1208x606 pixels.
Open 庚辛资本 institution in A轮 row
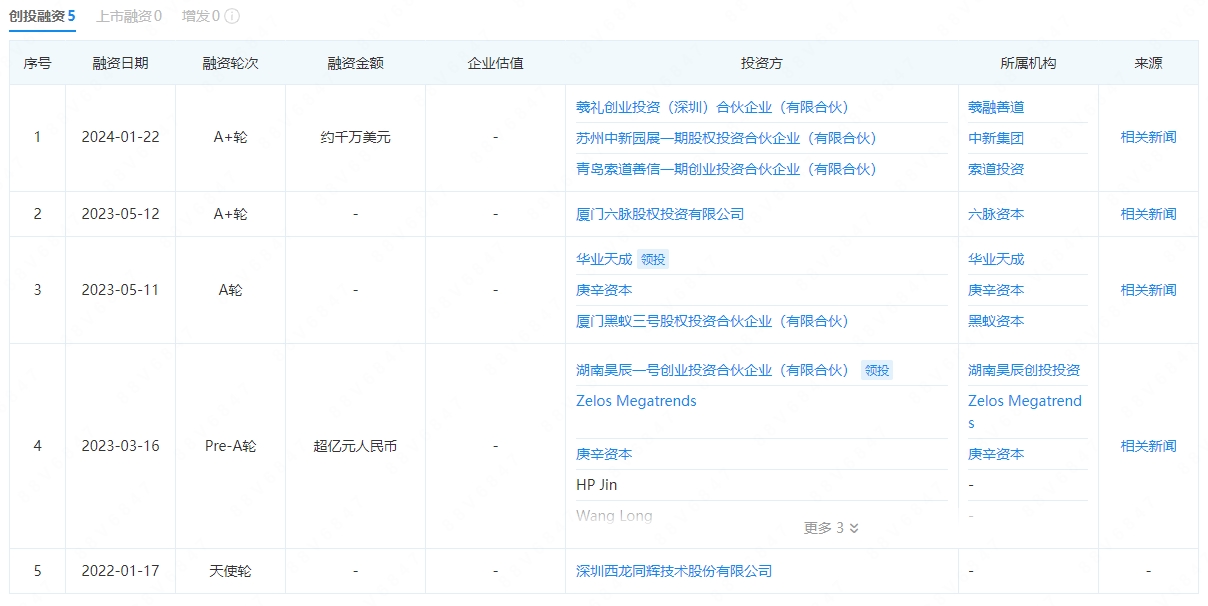click(996, 290)
